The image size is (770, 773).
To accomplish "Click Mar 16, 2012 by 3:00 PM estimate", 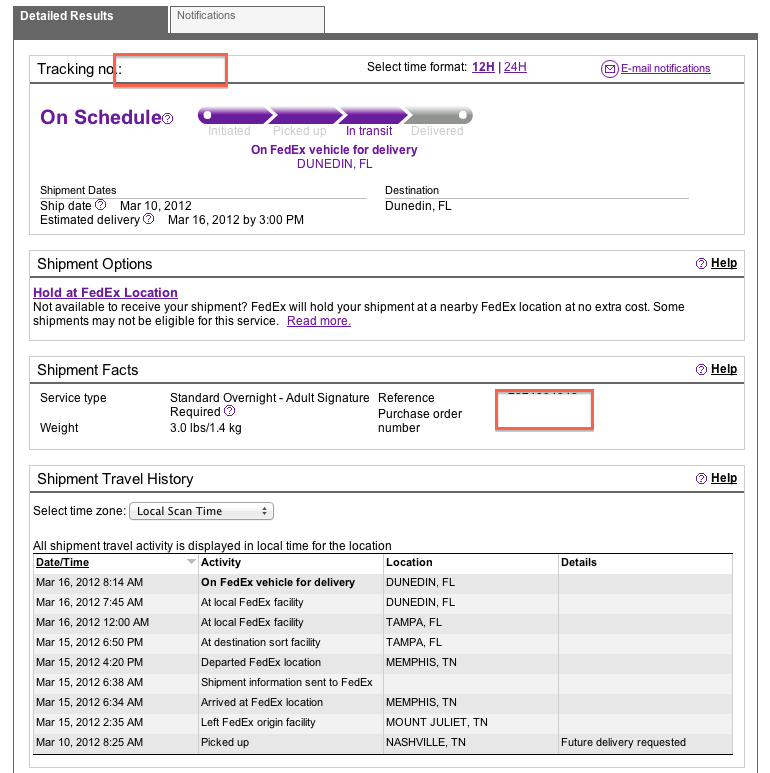I will pyautogui.click(x=236, y=220).
